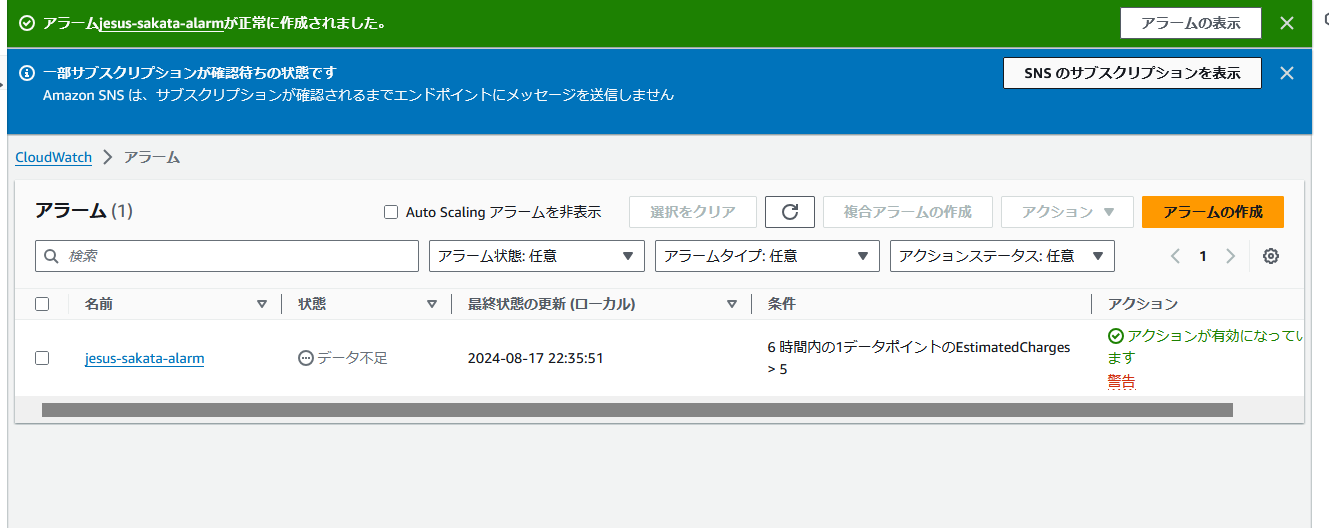
Task: Open the アクション dropdown button
Action: click(1067, 212)
